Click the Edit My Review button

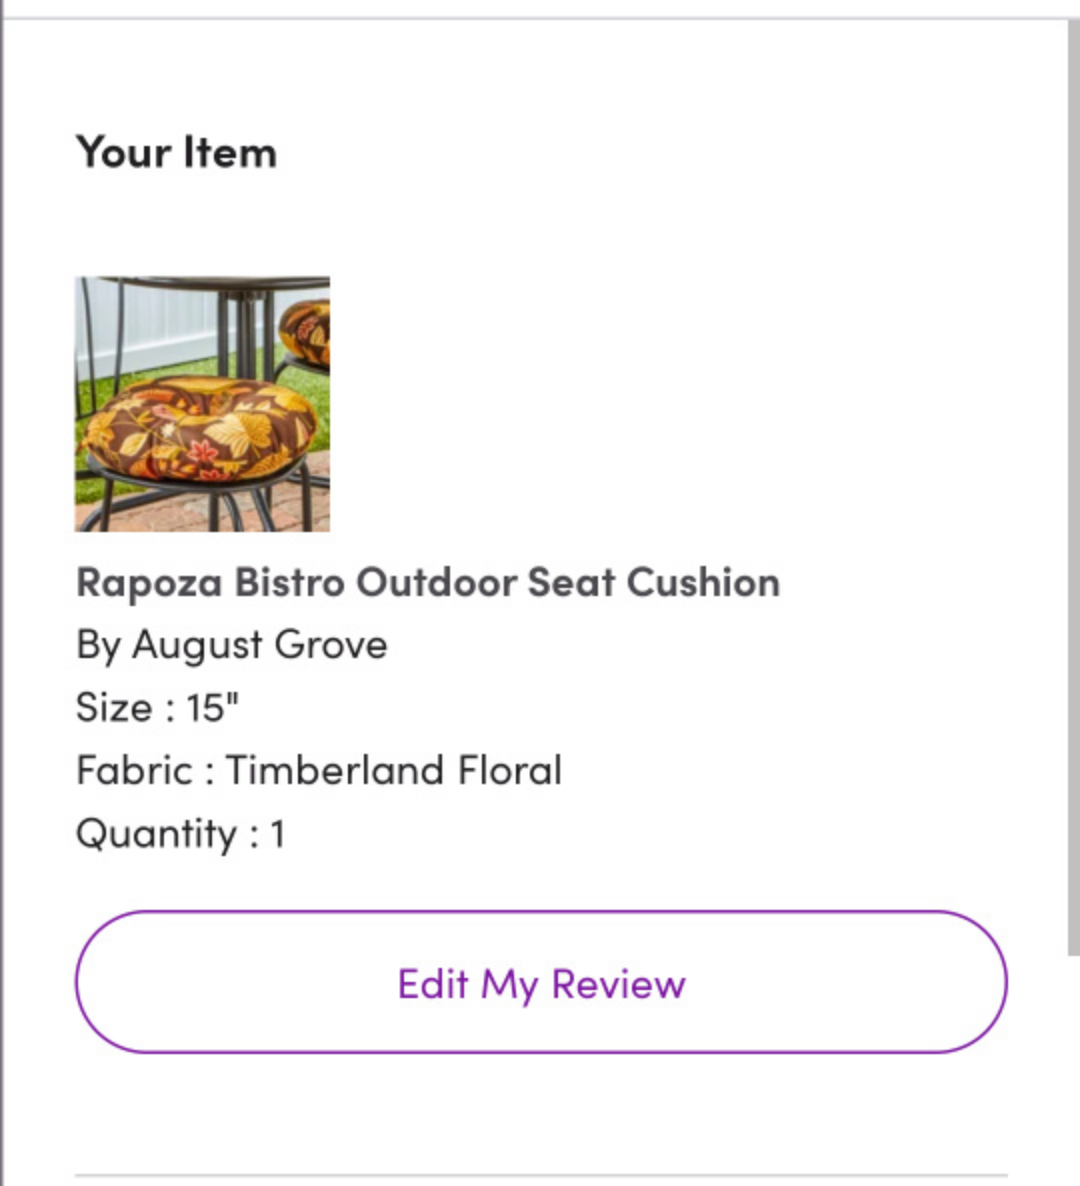tap(541, 982)
